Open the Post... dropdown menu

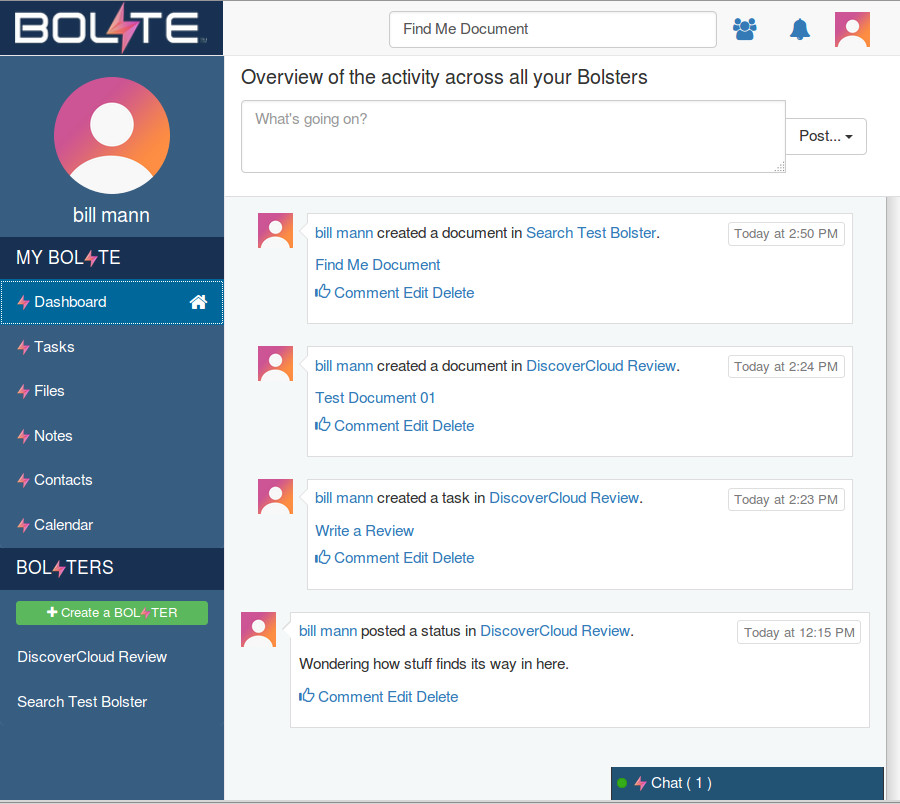point(826,136)
